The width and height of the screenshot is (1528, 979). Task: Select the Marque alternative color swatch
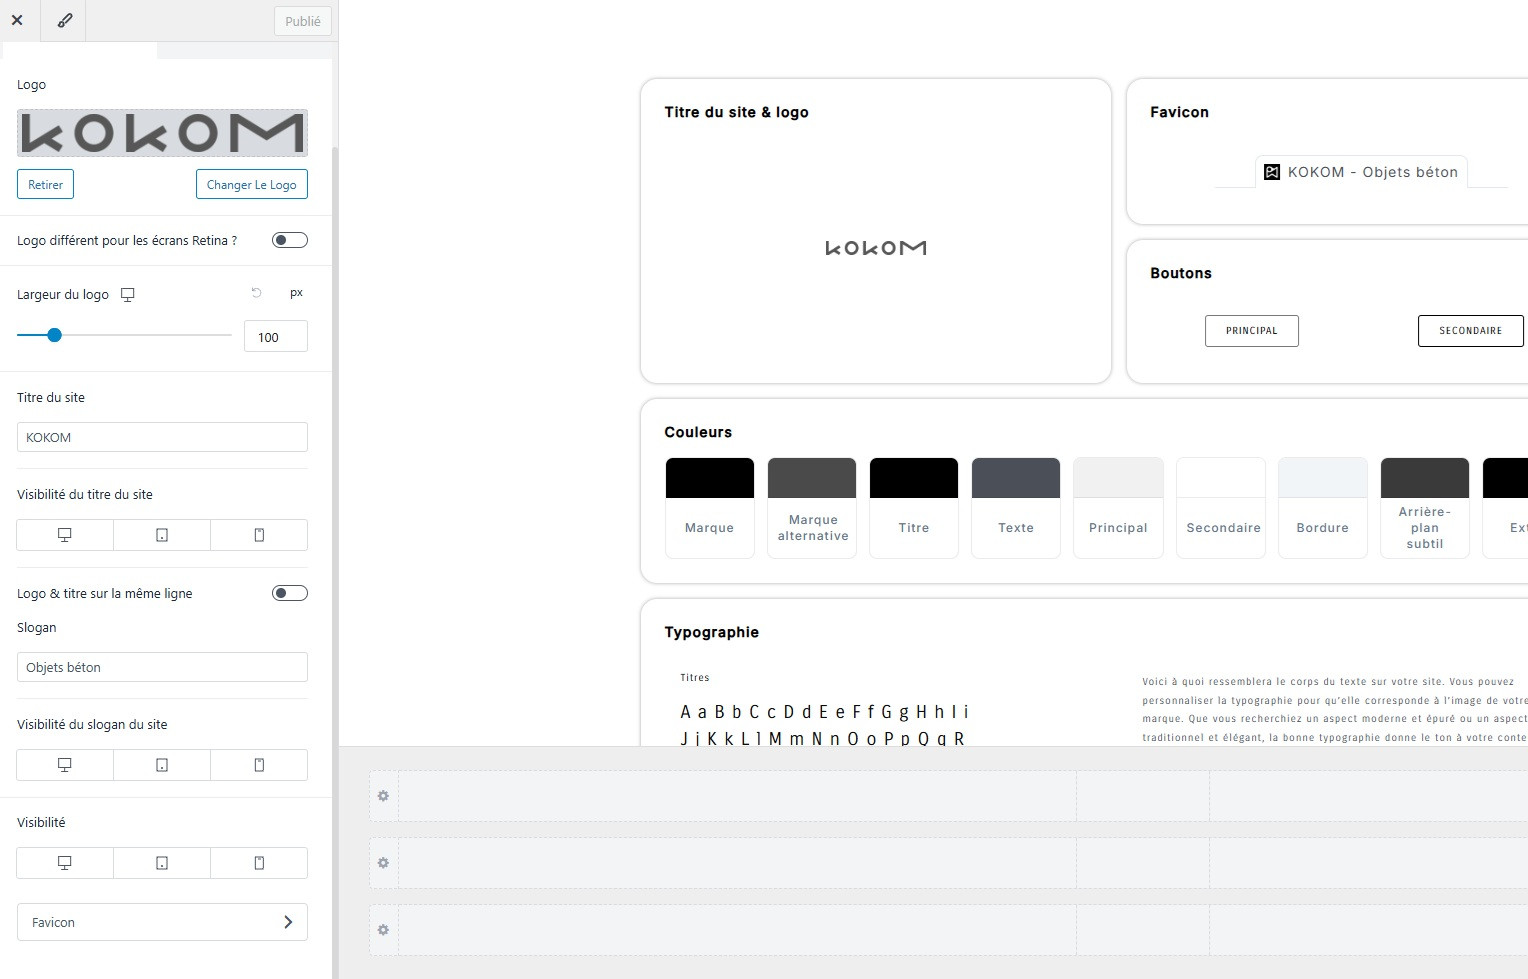812,508
